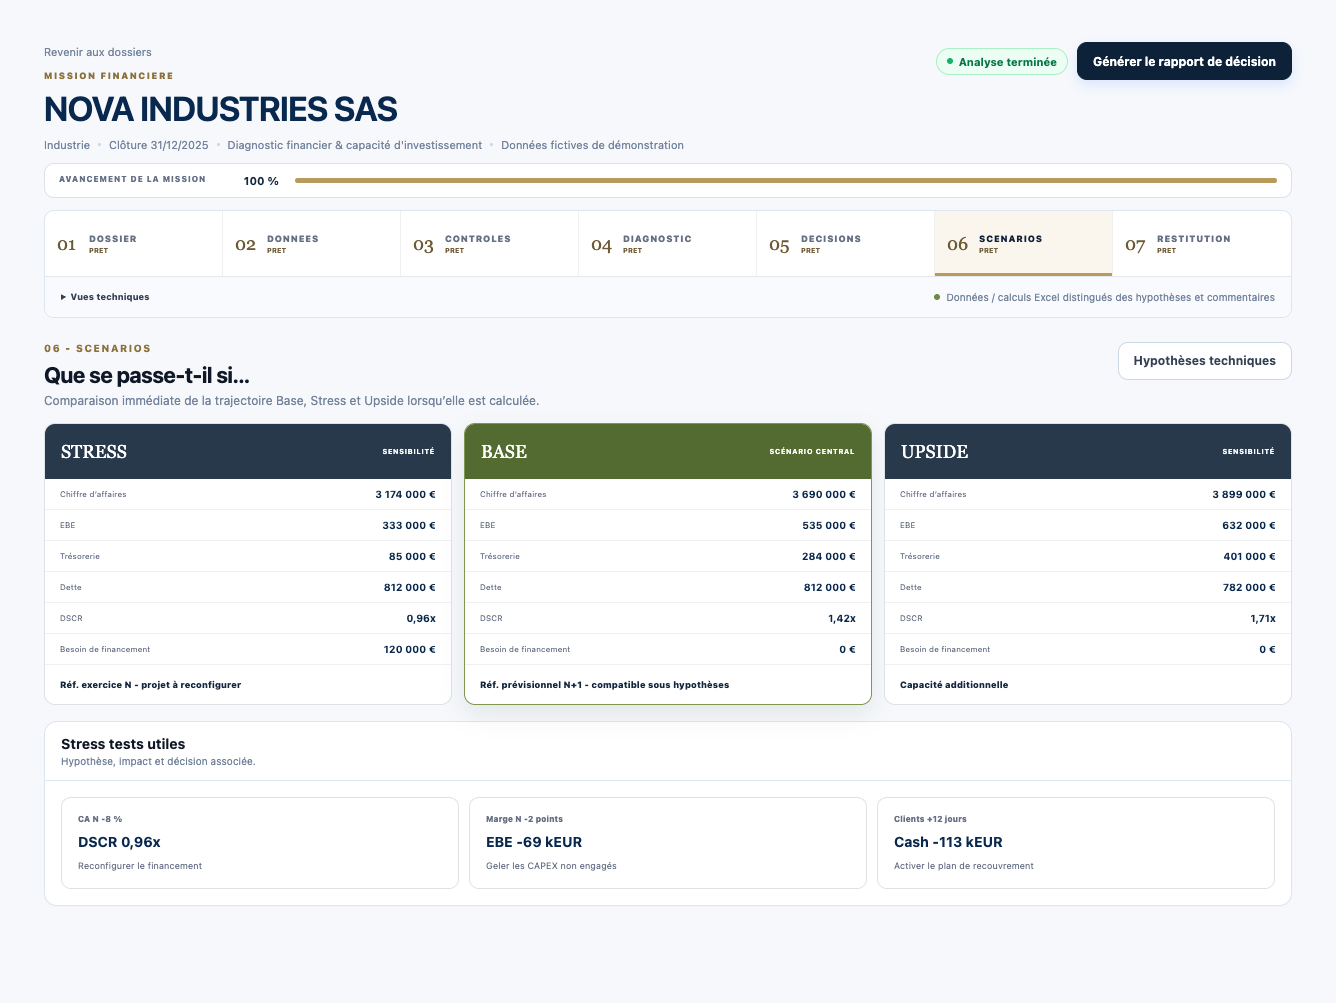Click Upside Chiffre d'affaires 3 899 000 €
The height and width of the screenshot is (1003, 1336).
tap(1088, 494)
